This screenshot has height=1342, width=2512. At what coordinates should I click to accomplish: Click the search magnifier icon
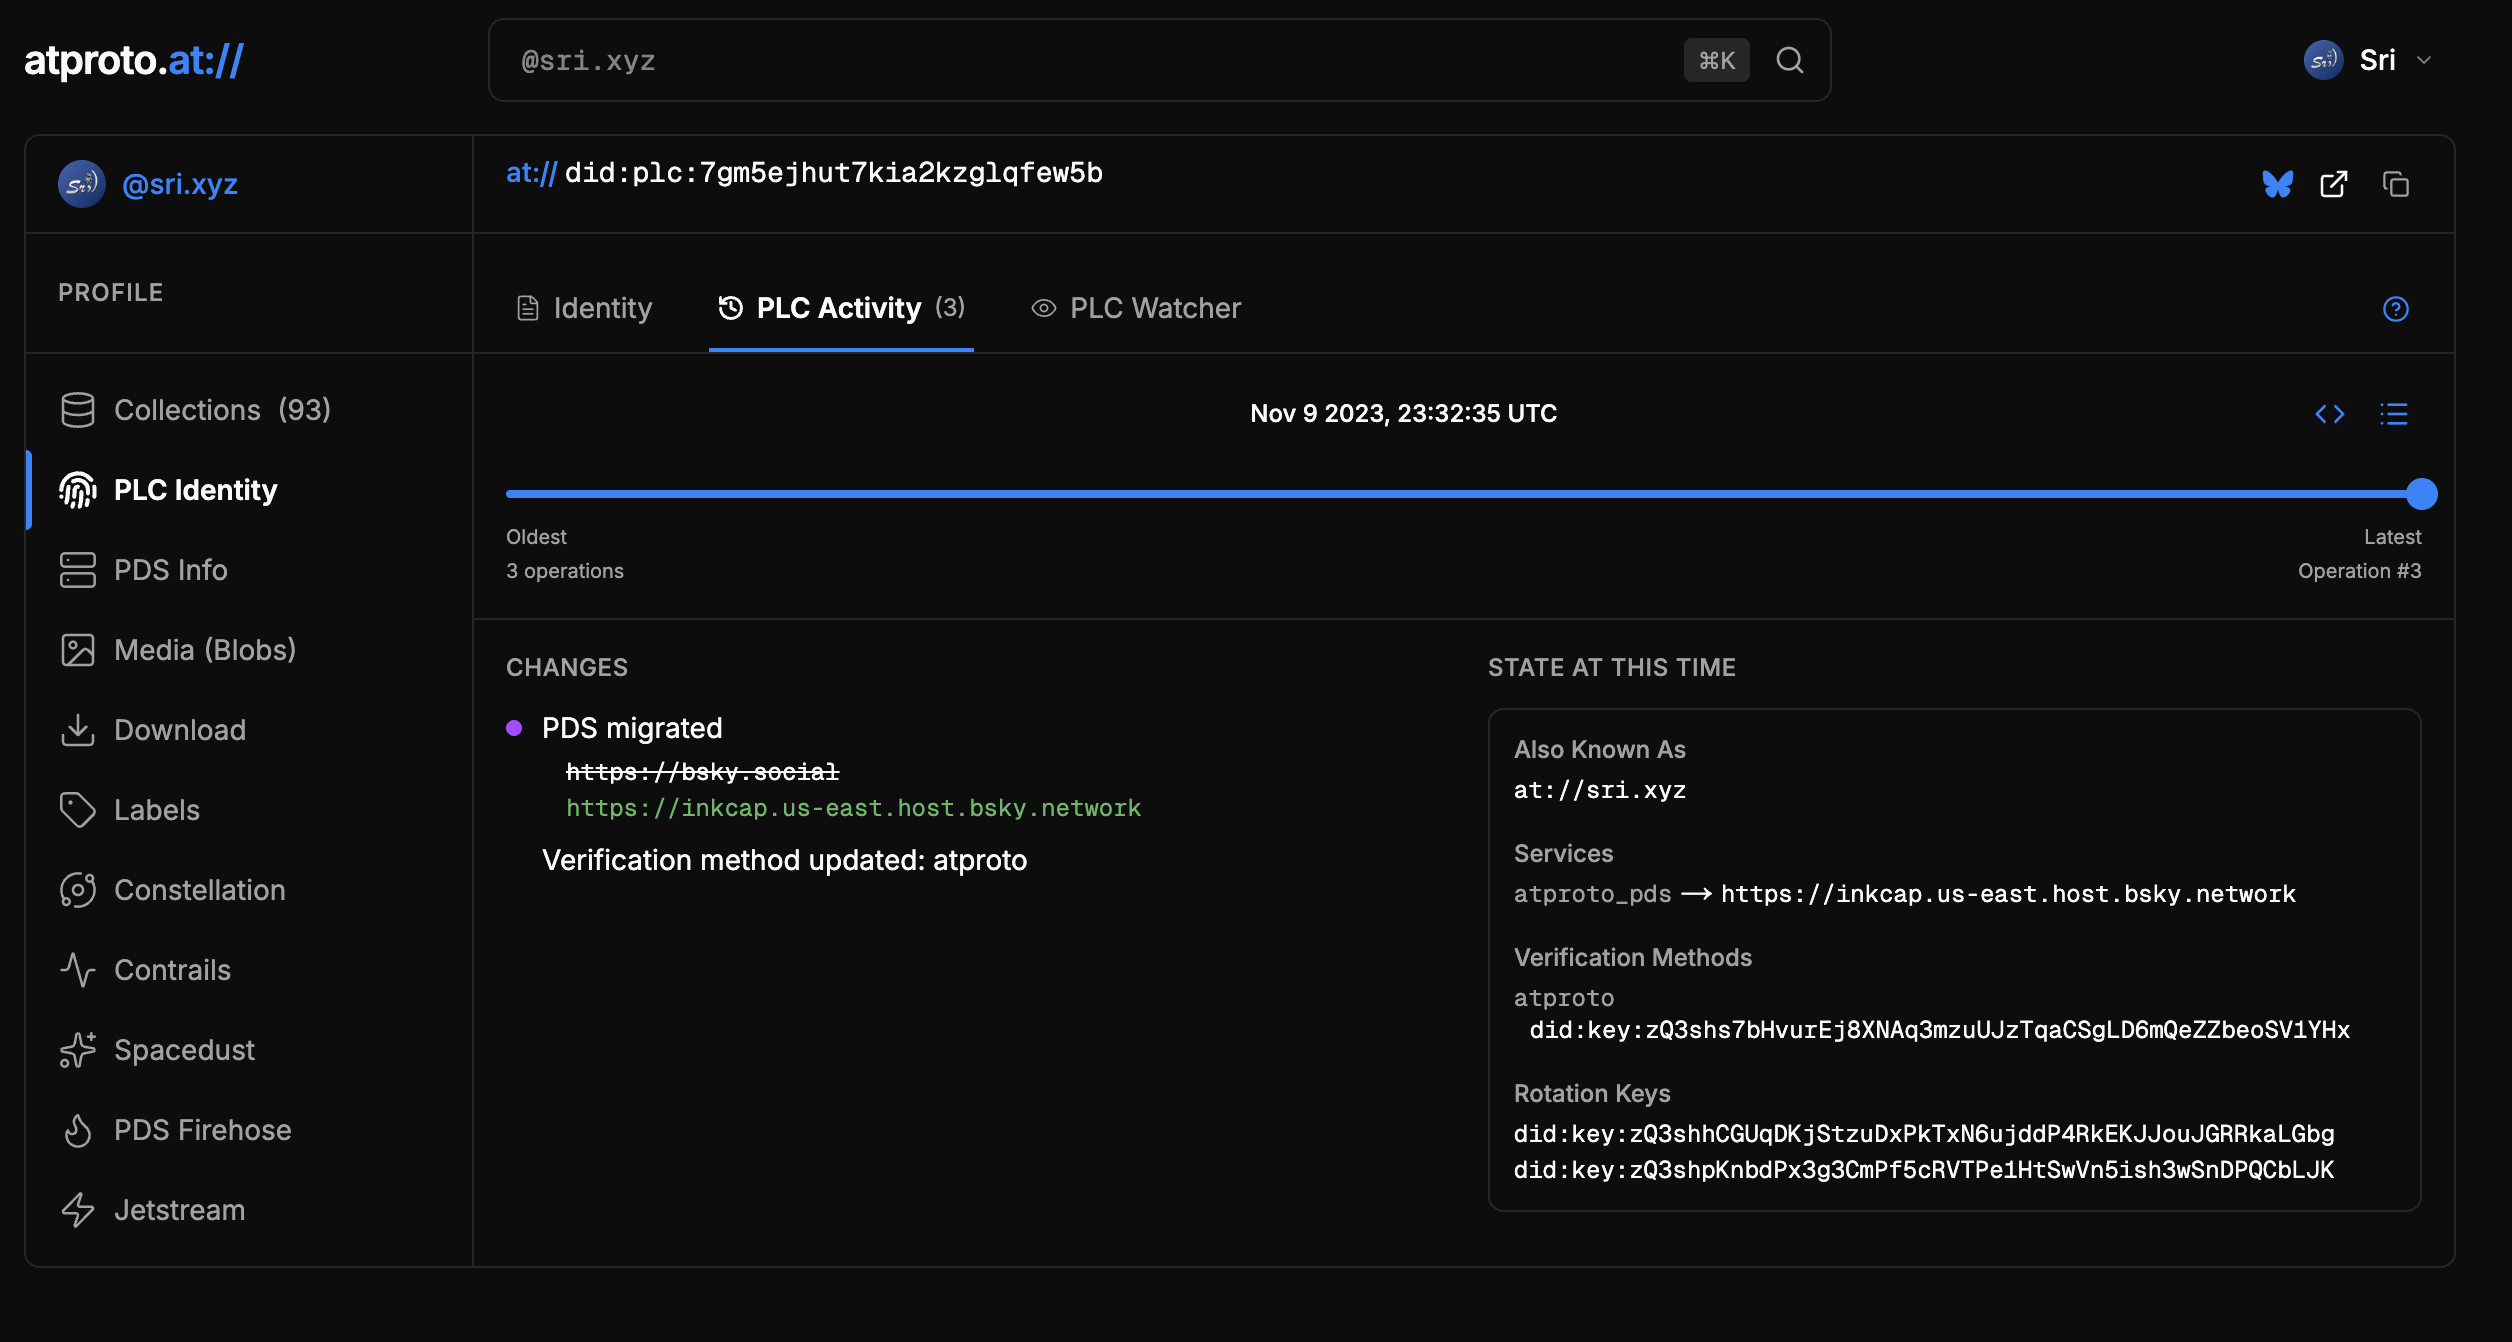click(x=1789, y=61)
